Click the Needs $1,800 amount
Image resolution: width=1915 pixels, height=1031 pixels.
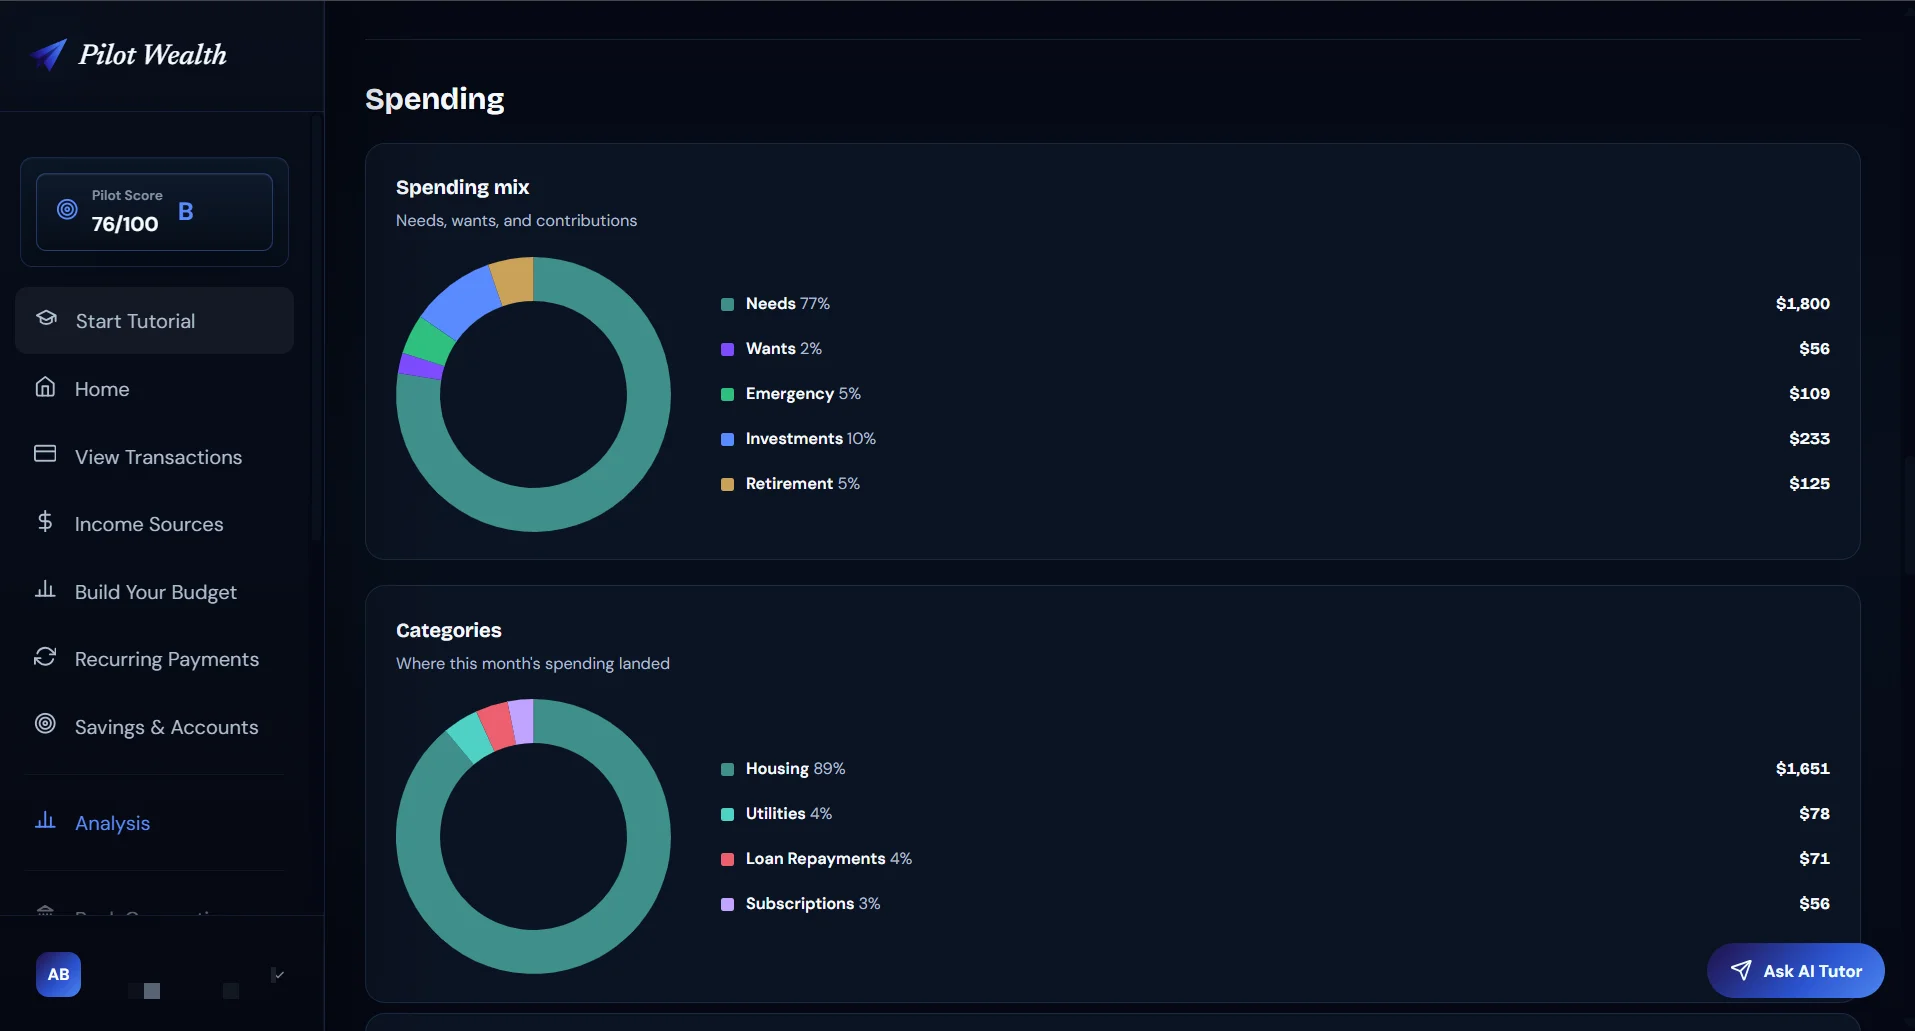point(1802,303)
